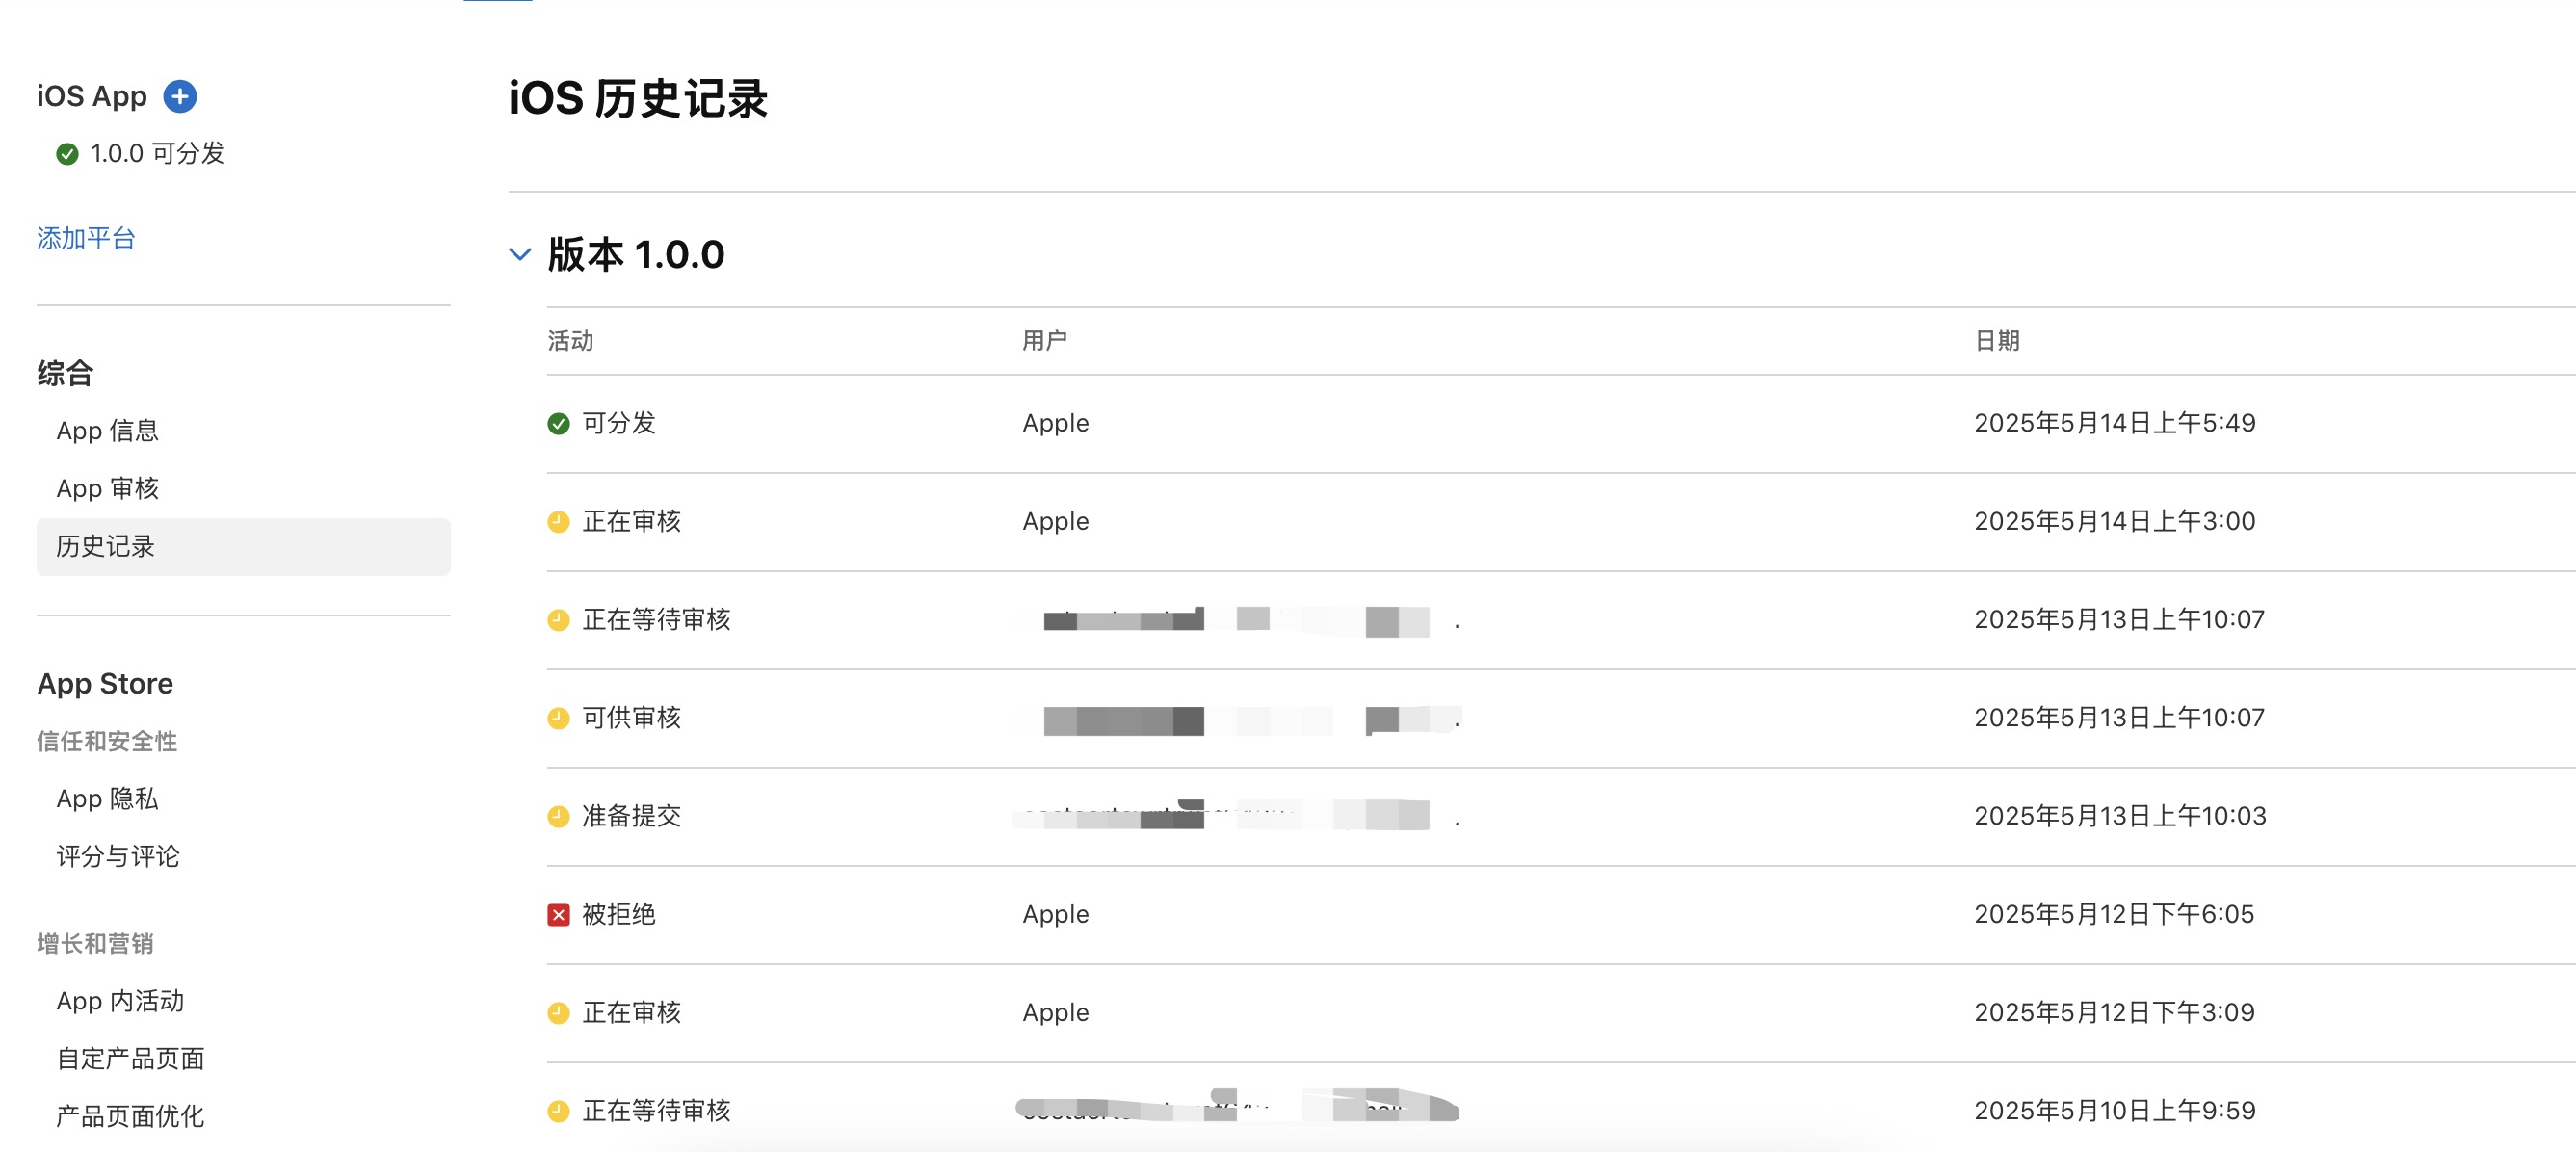Open the 自定产品页面 section
The height and width of the screenshot is (1152, 2576).
point(131,1058)
